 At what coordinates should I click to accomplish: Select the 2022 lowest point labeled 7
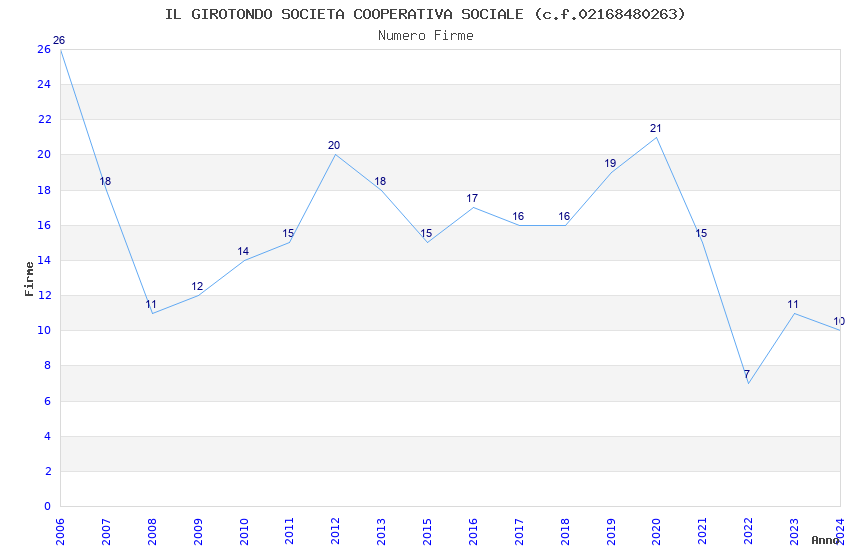(x=747, y=374)
